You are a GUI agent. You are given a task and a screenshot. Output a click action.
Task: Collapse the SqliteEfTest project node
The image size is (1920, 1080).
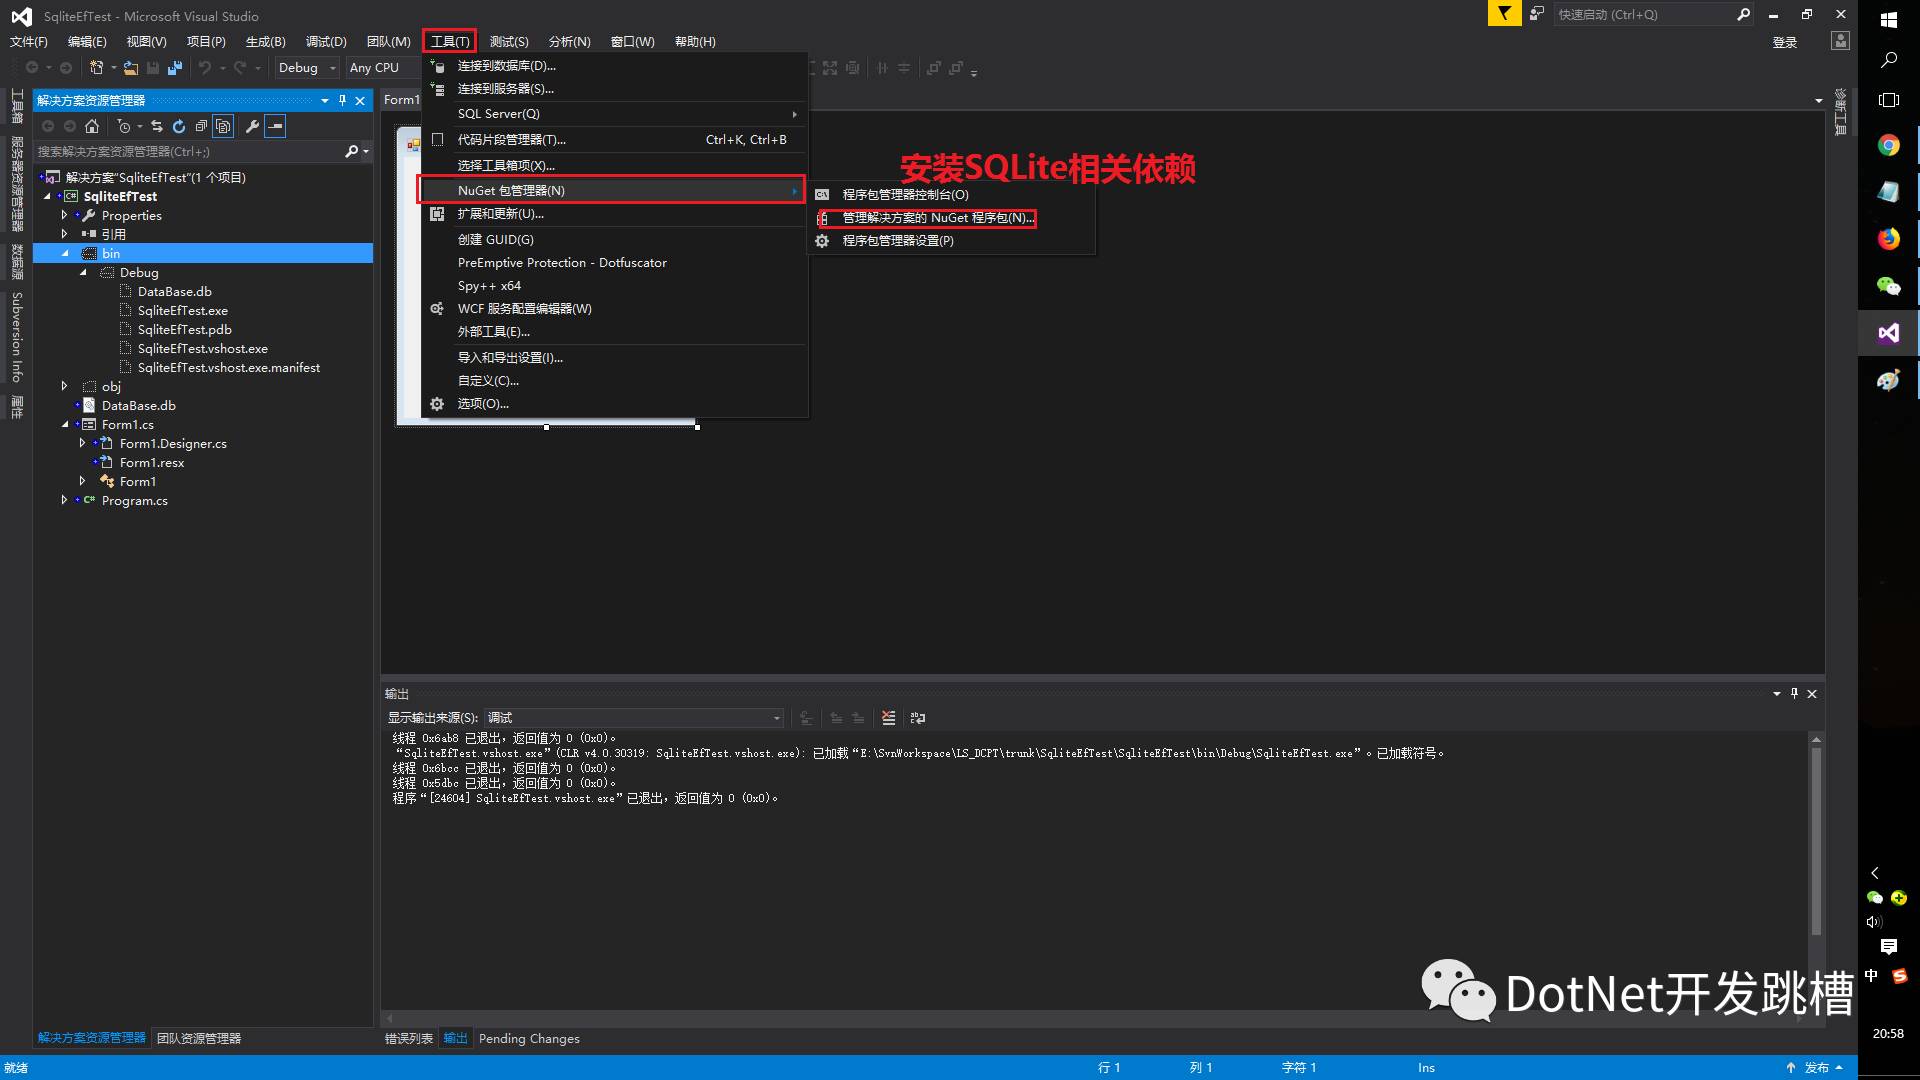click(x=47, y=197)
